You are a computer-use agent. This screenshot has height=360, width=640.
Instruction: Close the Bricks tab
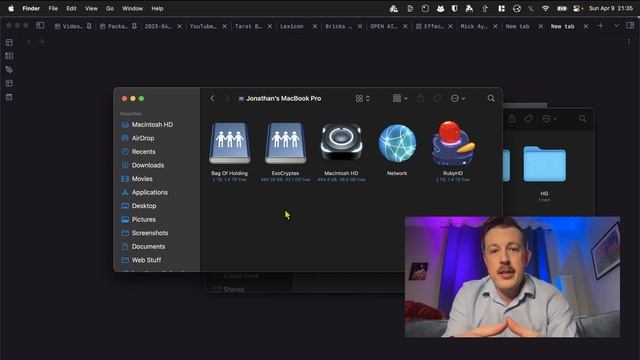click(x=360, y=26)
